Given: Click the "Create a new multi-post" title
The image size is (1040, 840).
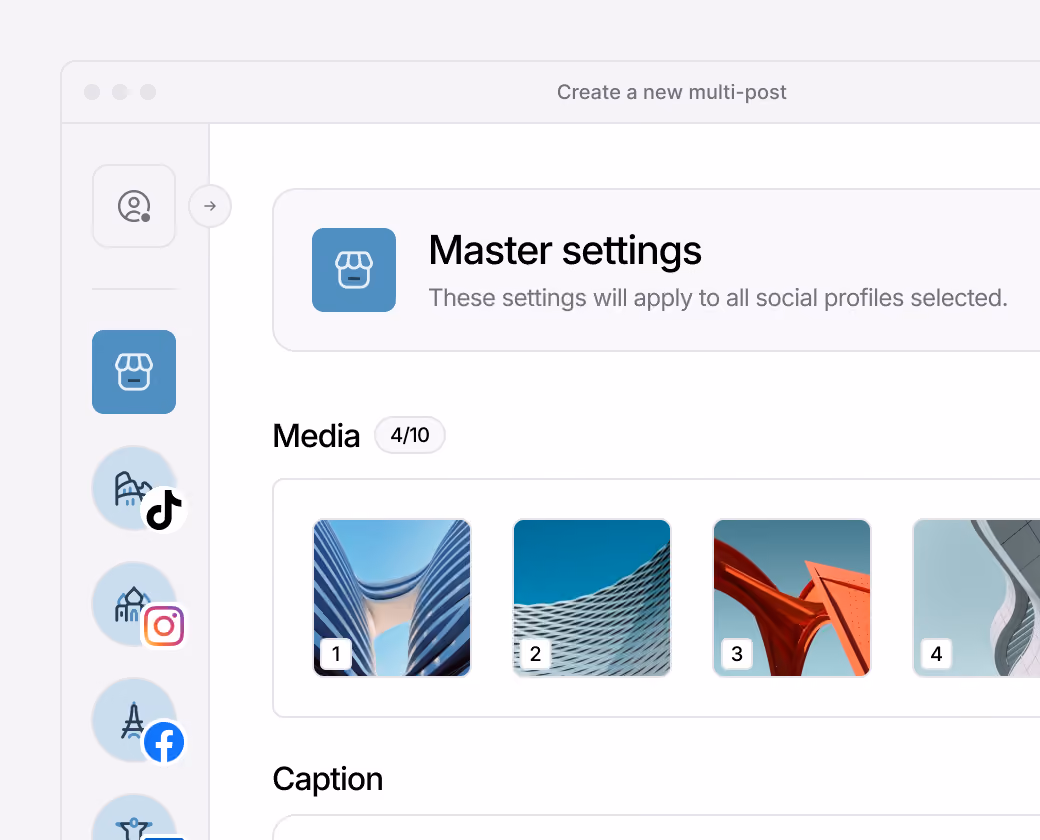Looking at the screenshot, I should (672, 92).
